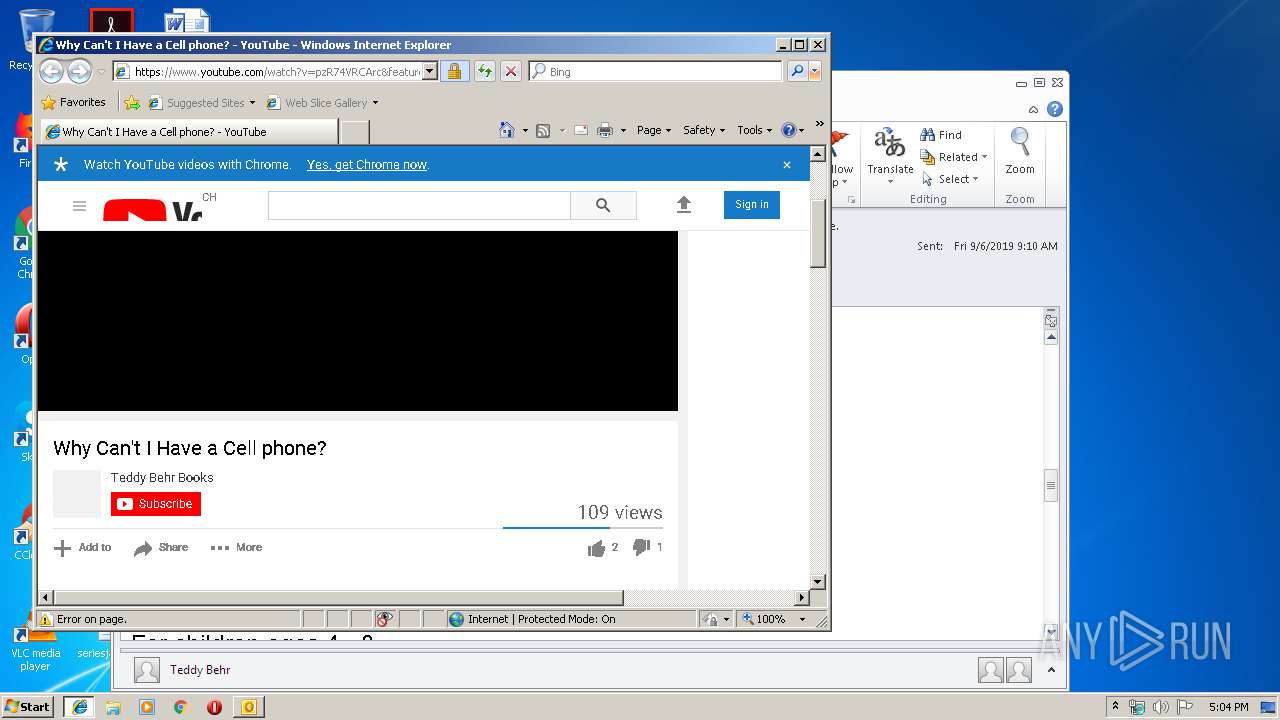Dismiss the Chrome promo banner
Image resolution: width=1280 pixels, height=720 pixels.
pos(787,165)
